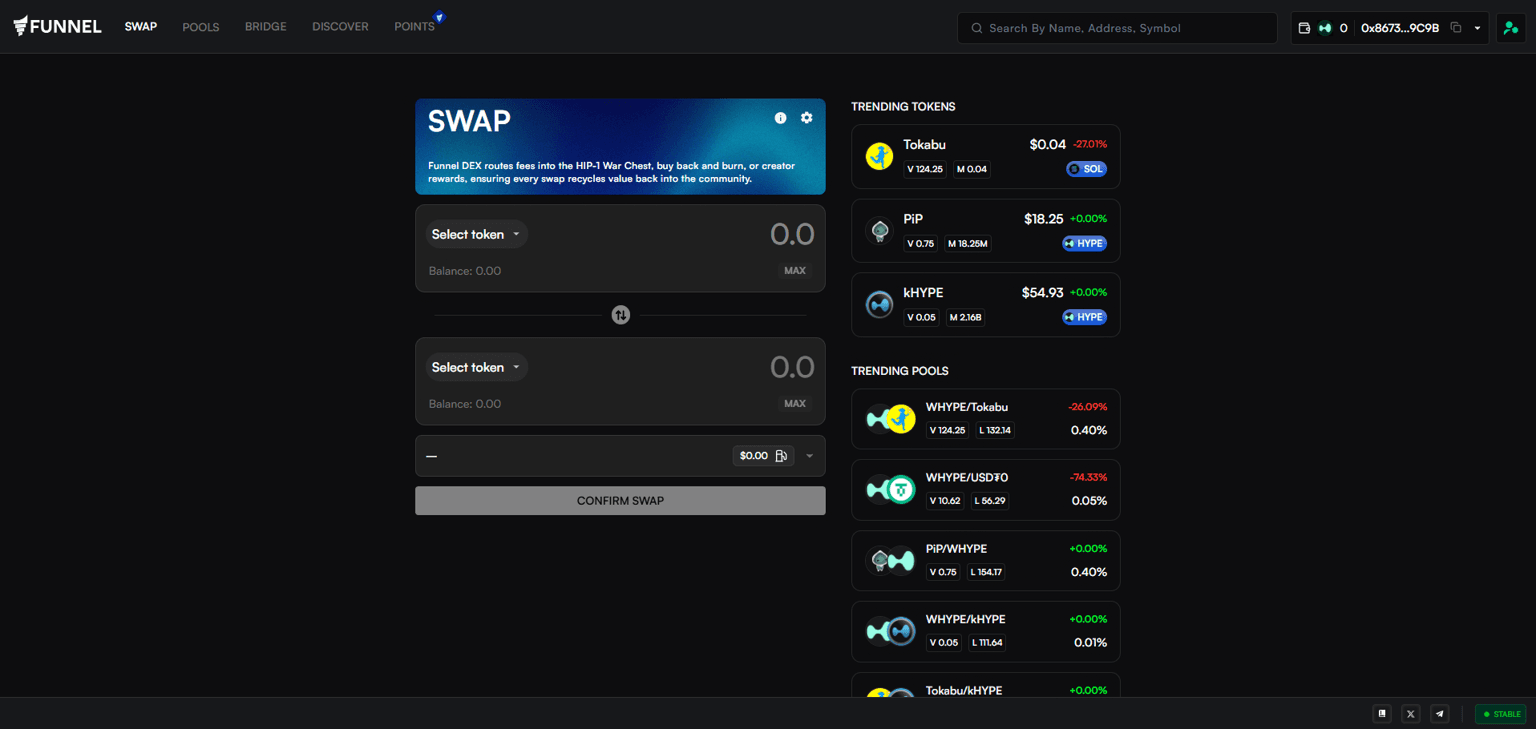This screenshot has height=729, width=1536.
Task: Click the swap direction arrows icon
Action: [x=621, y=315]
